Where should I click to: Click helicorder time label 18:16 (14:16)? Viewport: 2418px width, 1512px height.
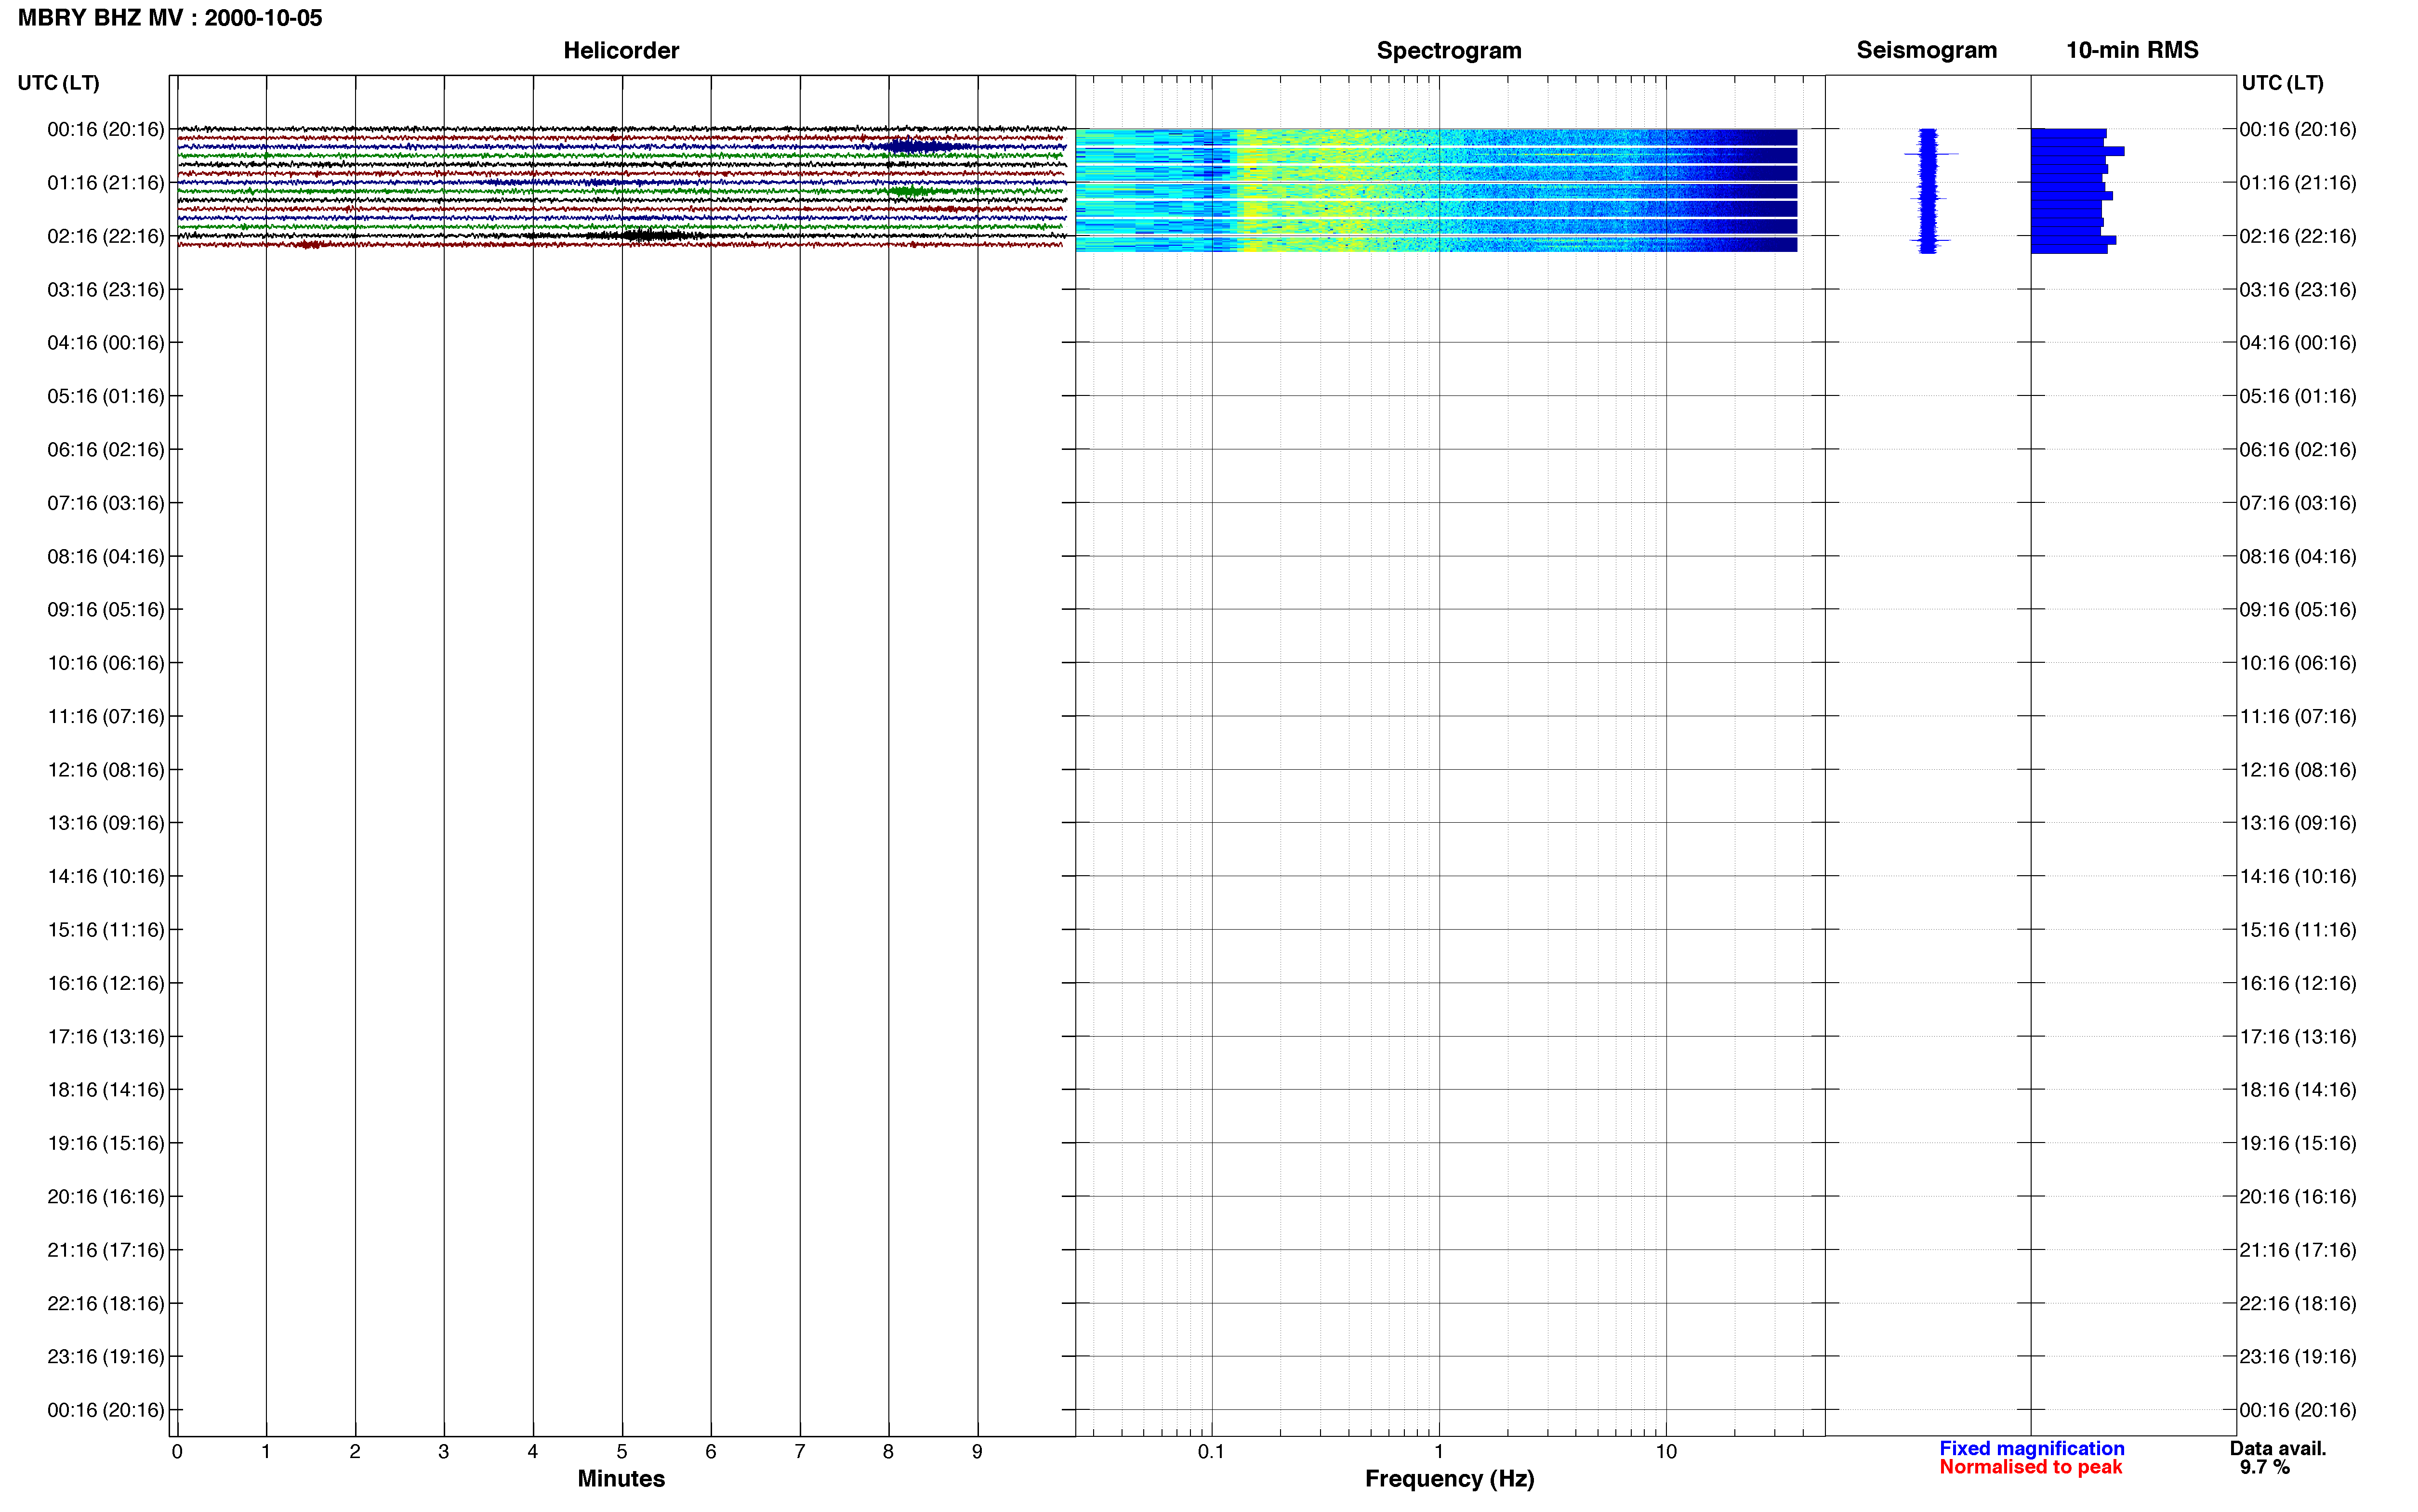pyautogui.click(x=106, y=1090)
